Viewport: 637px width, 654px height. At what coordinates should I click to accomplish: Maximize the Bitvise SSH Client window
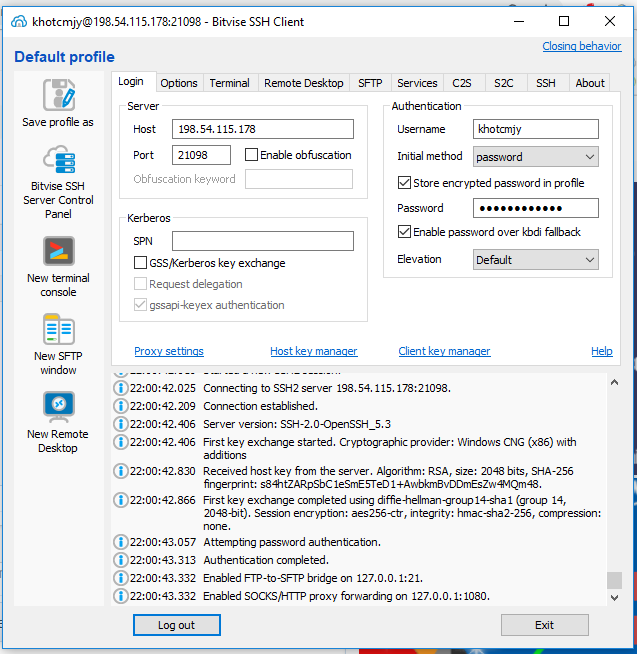564,21
